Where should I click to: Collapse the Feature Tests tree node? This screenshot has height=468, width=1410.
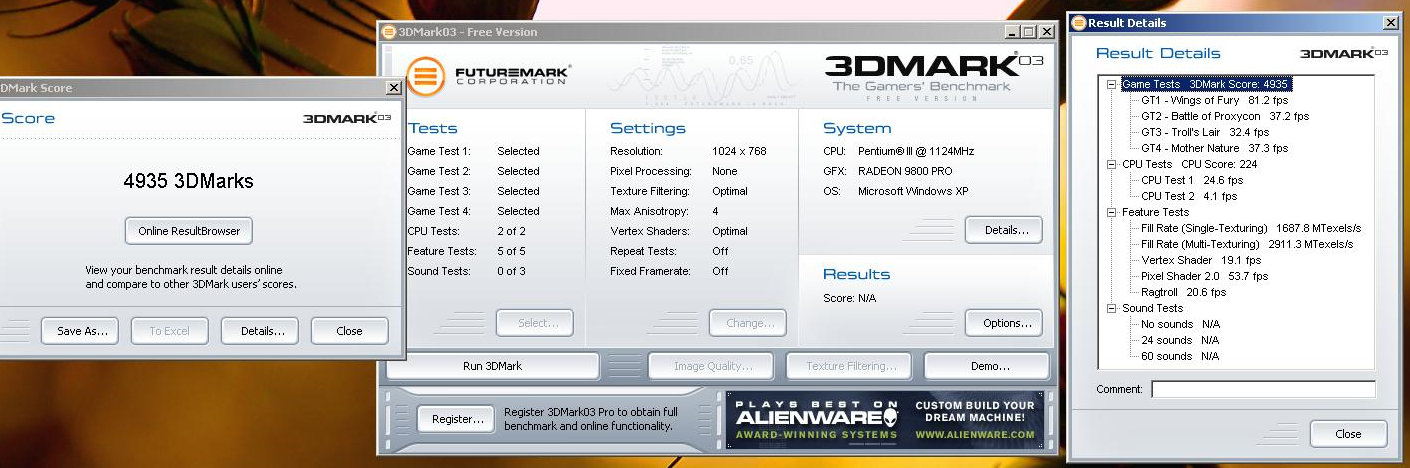tap(1111, 212)
